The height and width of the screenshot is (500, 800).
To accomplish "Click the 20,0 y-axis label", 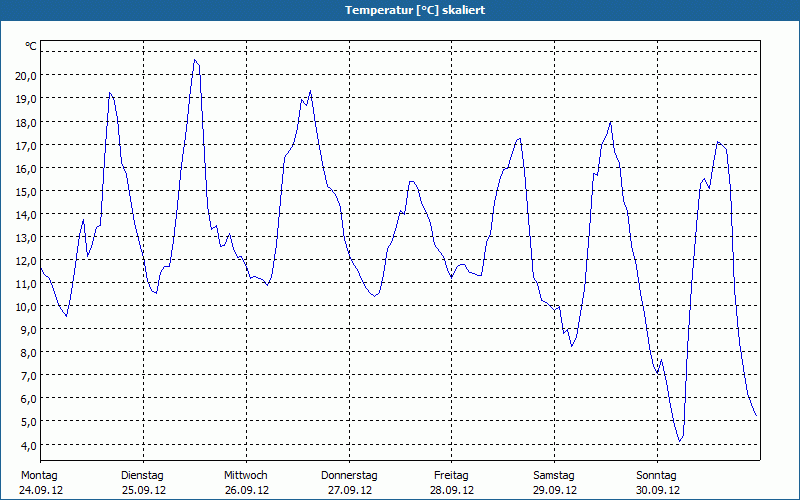I will point(26,76).
